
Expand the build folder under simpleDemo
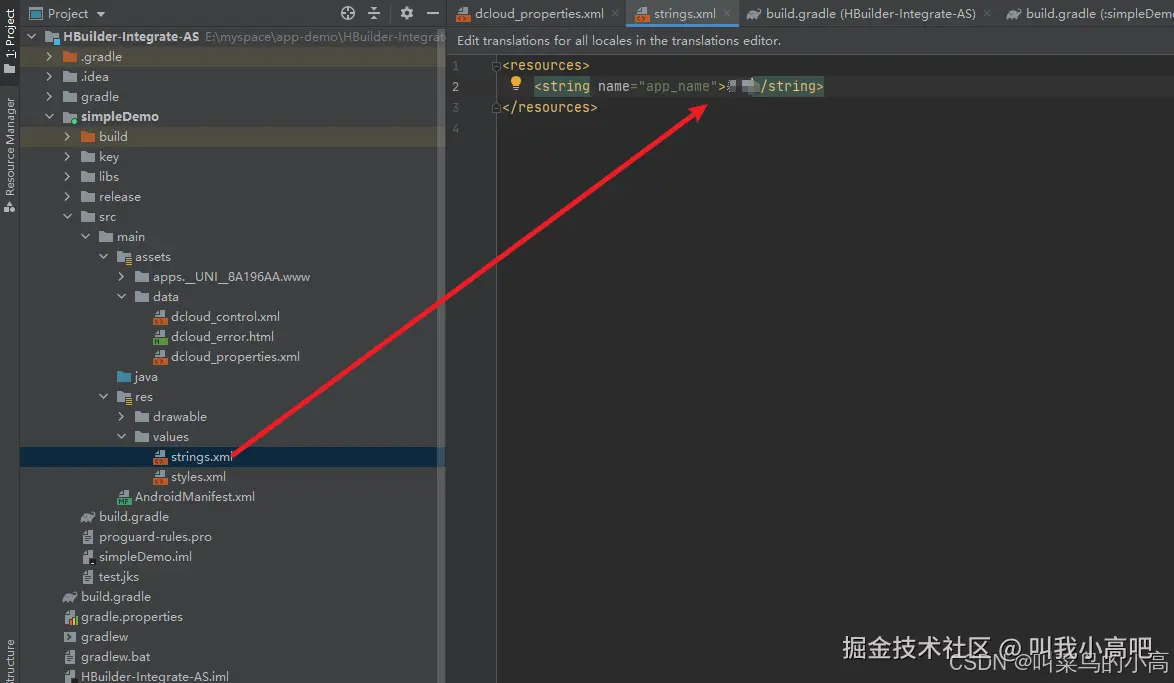click(67, 136)
